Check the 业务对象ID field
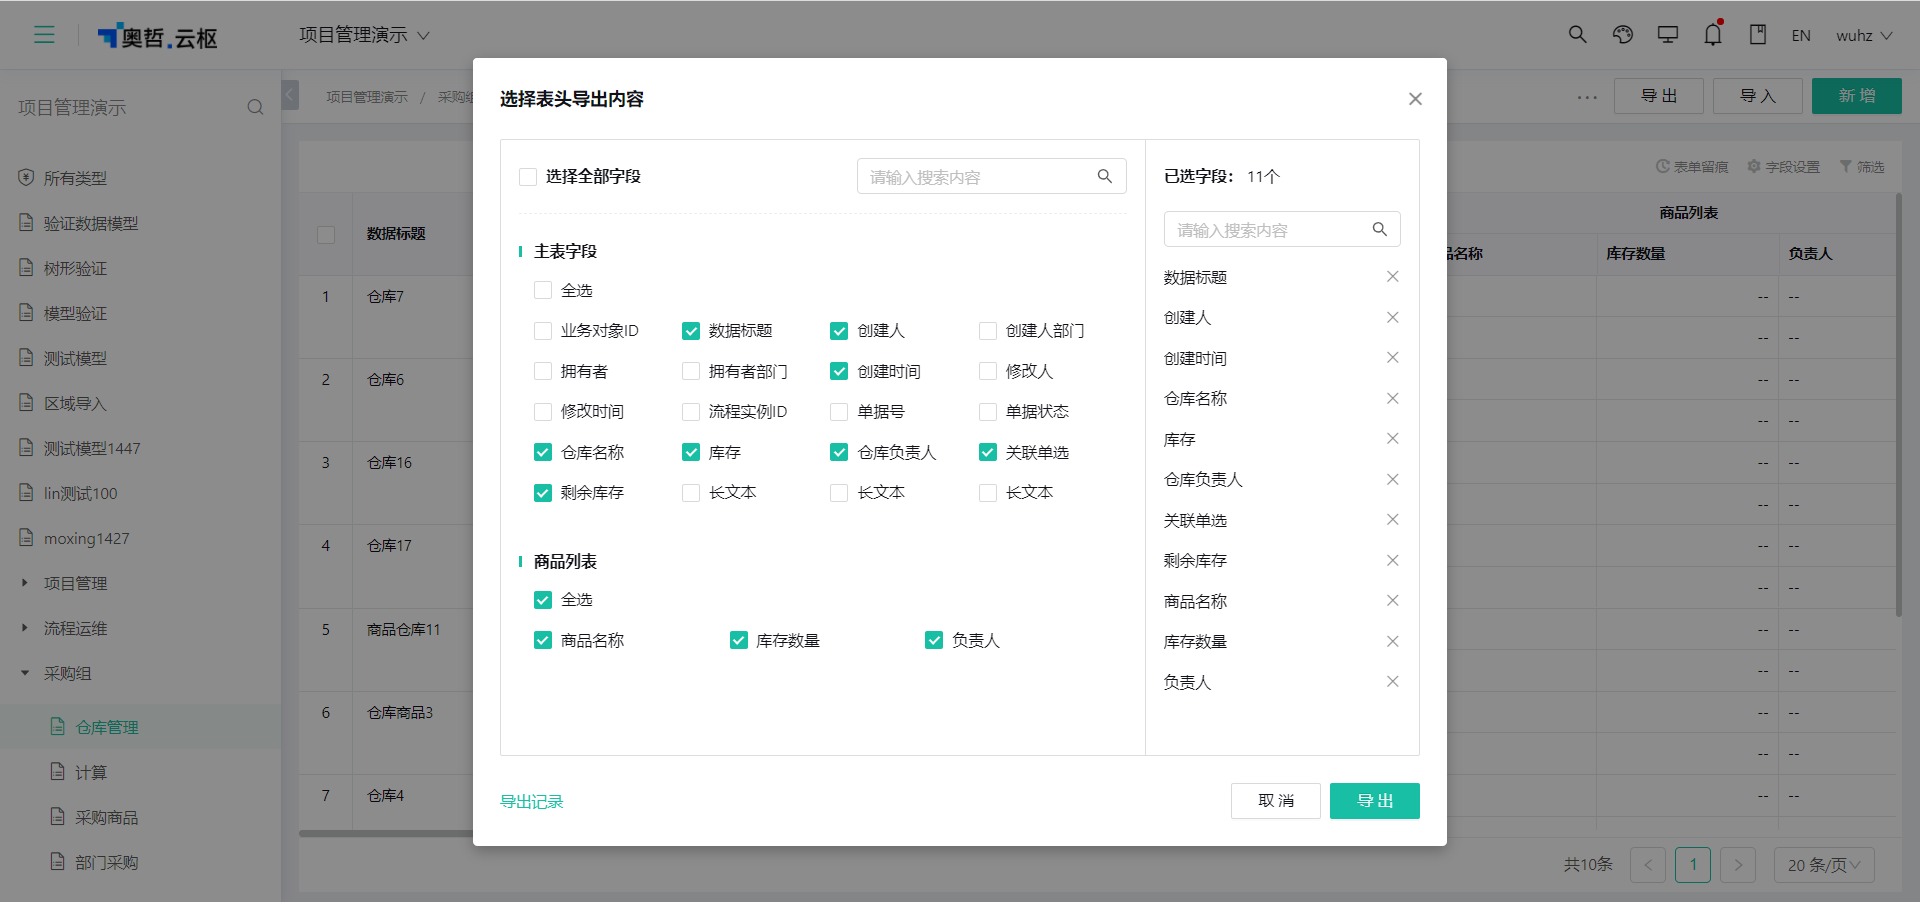1920x902 pixels. point(543,331)
